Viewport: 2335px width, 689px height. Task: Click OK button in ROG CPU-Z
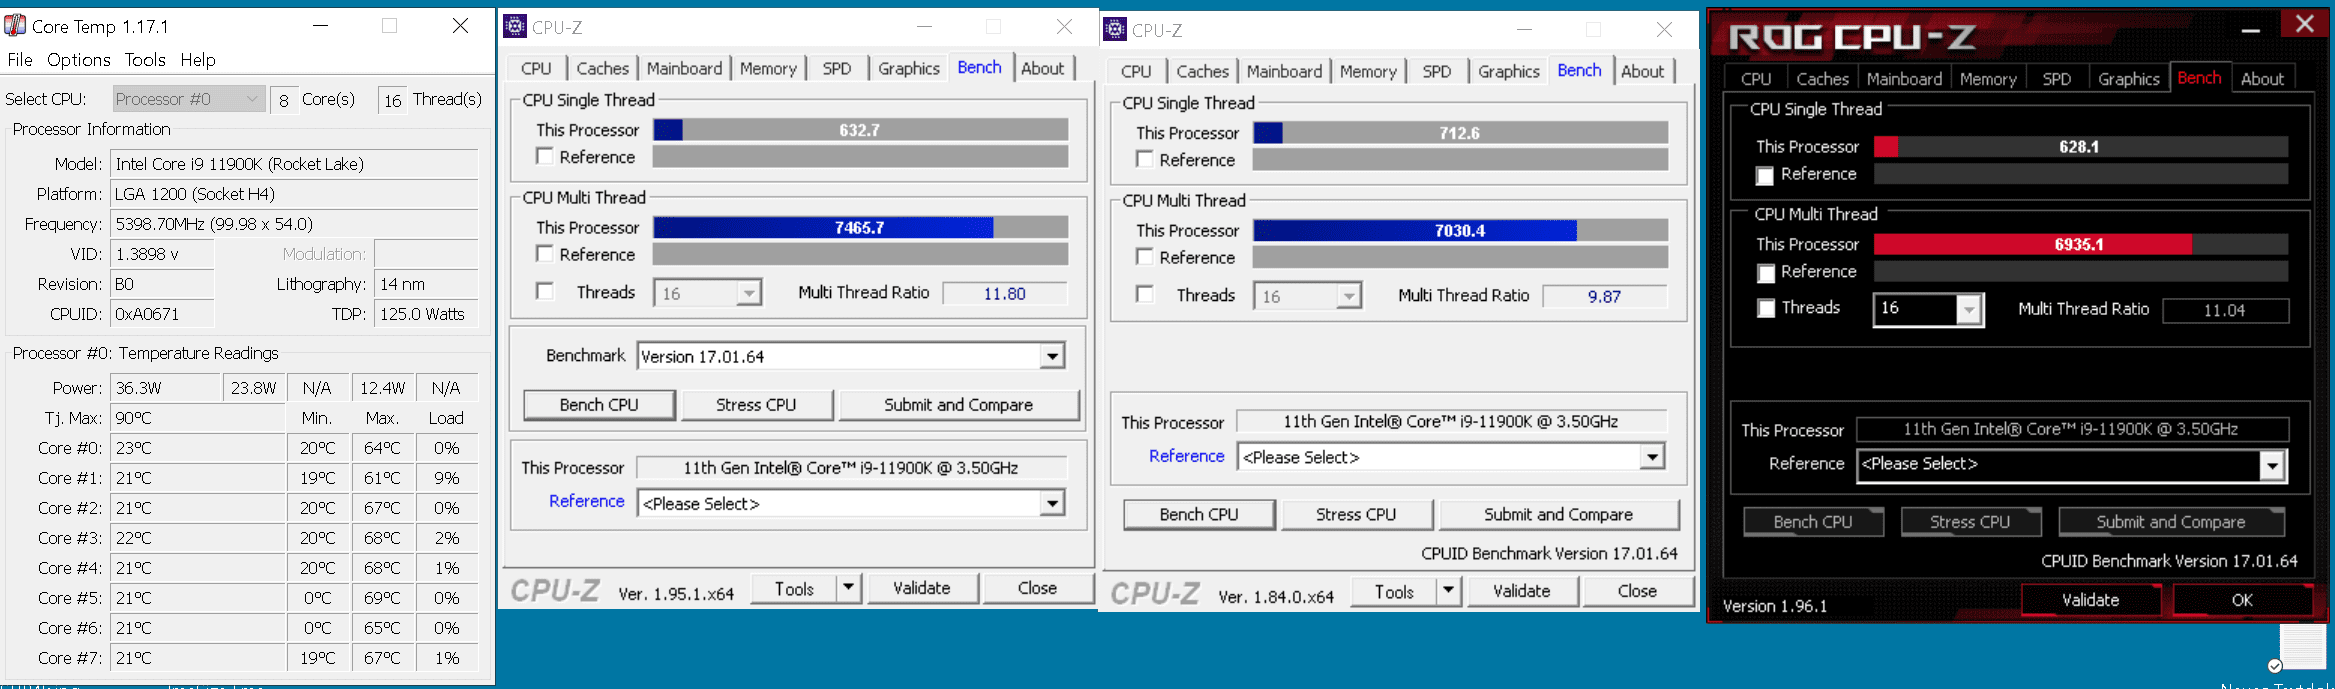(2242, 600)
